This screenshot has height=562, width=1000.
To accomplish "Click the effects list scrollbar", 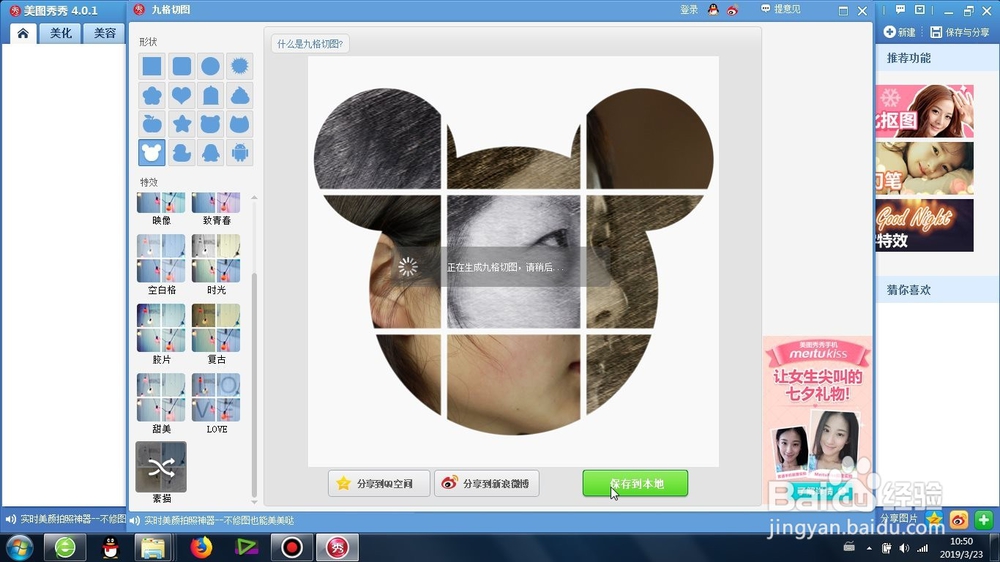I will [x=254, y=385].
